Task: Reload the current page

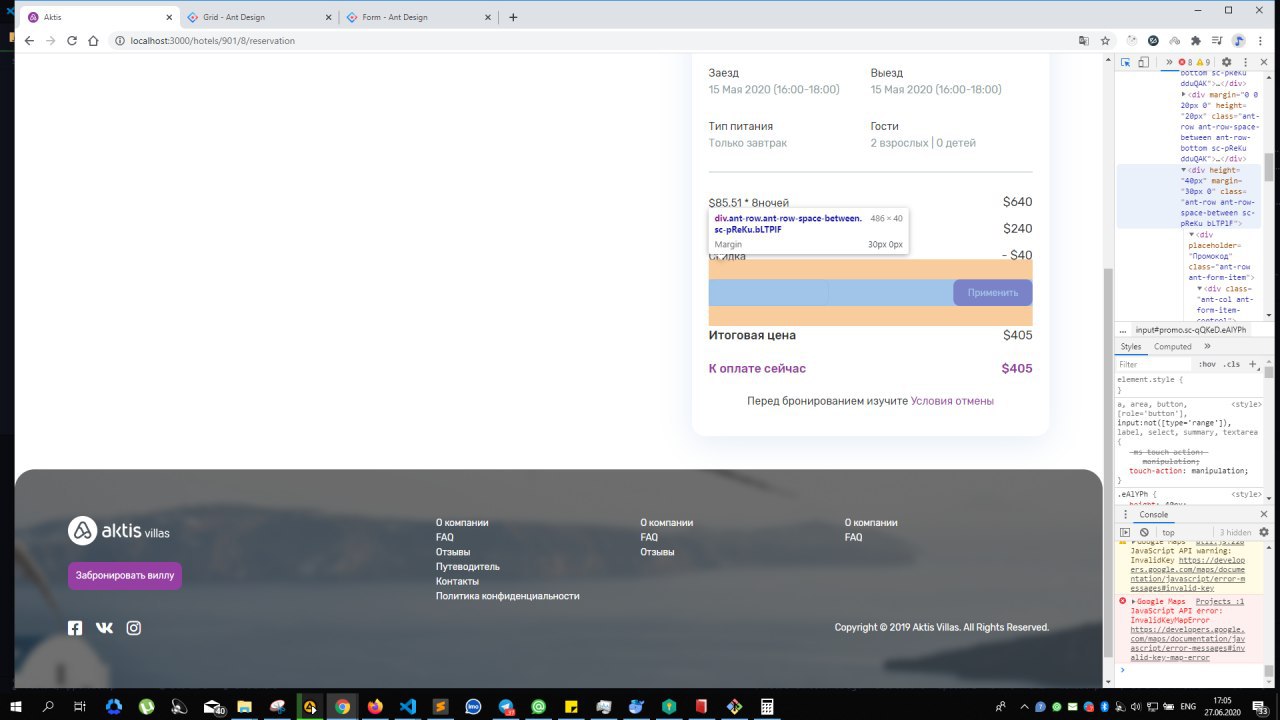Action: (x=72, y=41)
